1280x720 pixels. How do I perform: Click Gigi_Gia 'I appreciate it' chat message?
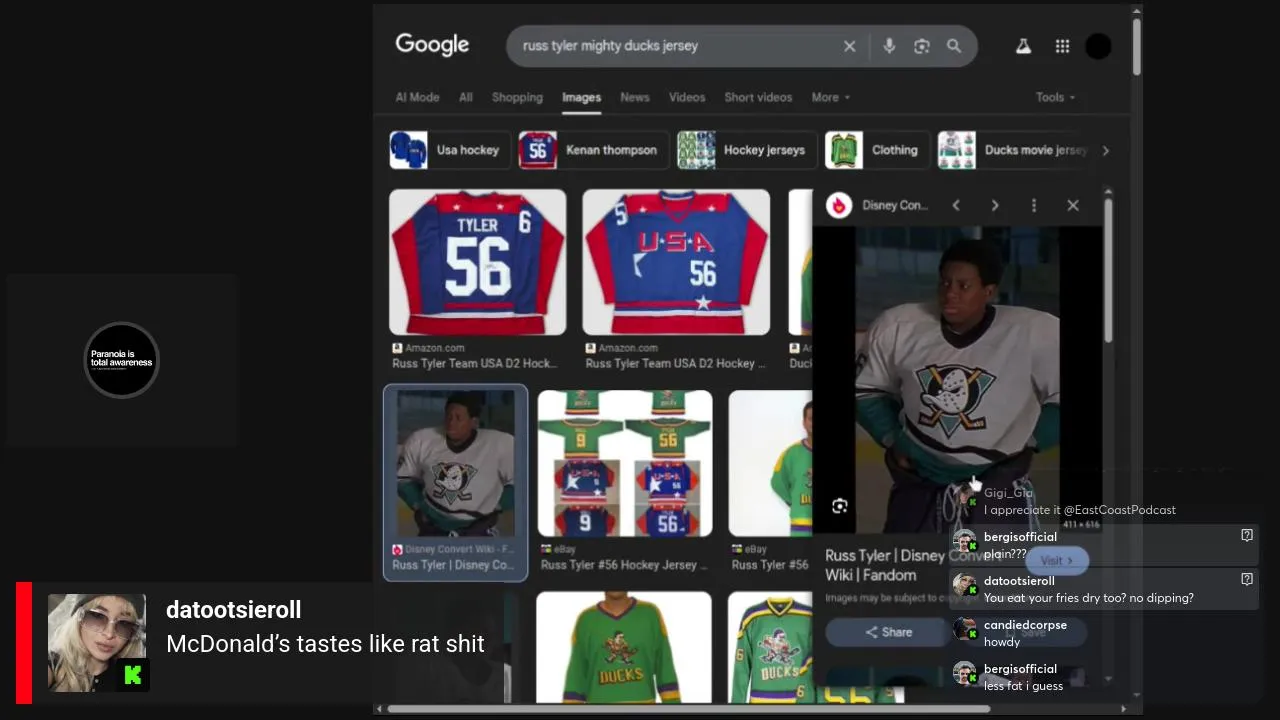(x=1080, y=510)
